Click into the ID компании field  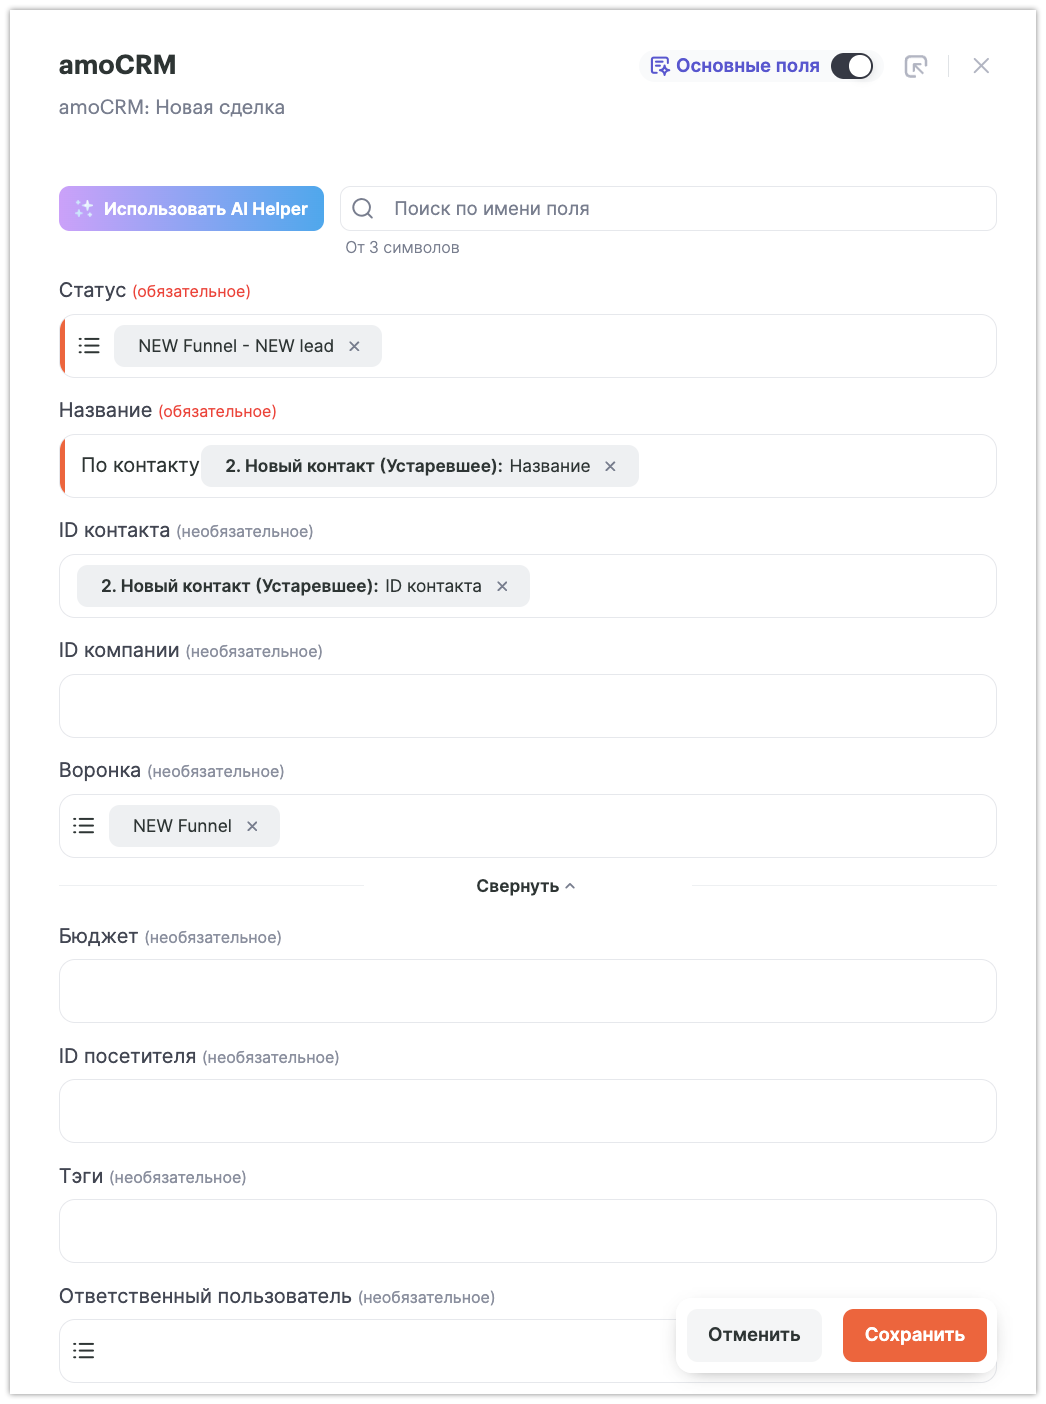pos(527,706)
